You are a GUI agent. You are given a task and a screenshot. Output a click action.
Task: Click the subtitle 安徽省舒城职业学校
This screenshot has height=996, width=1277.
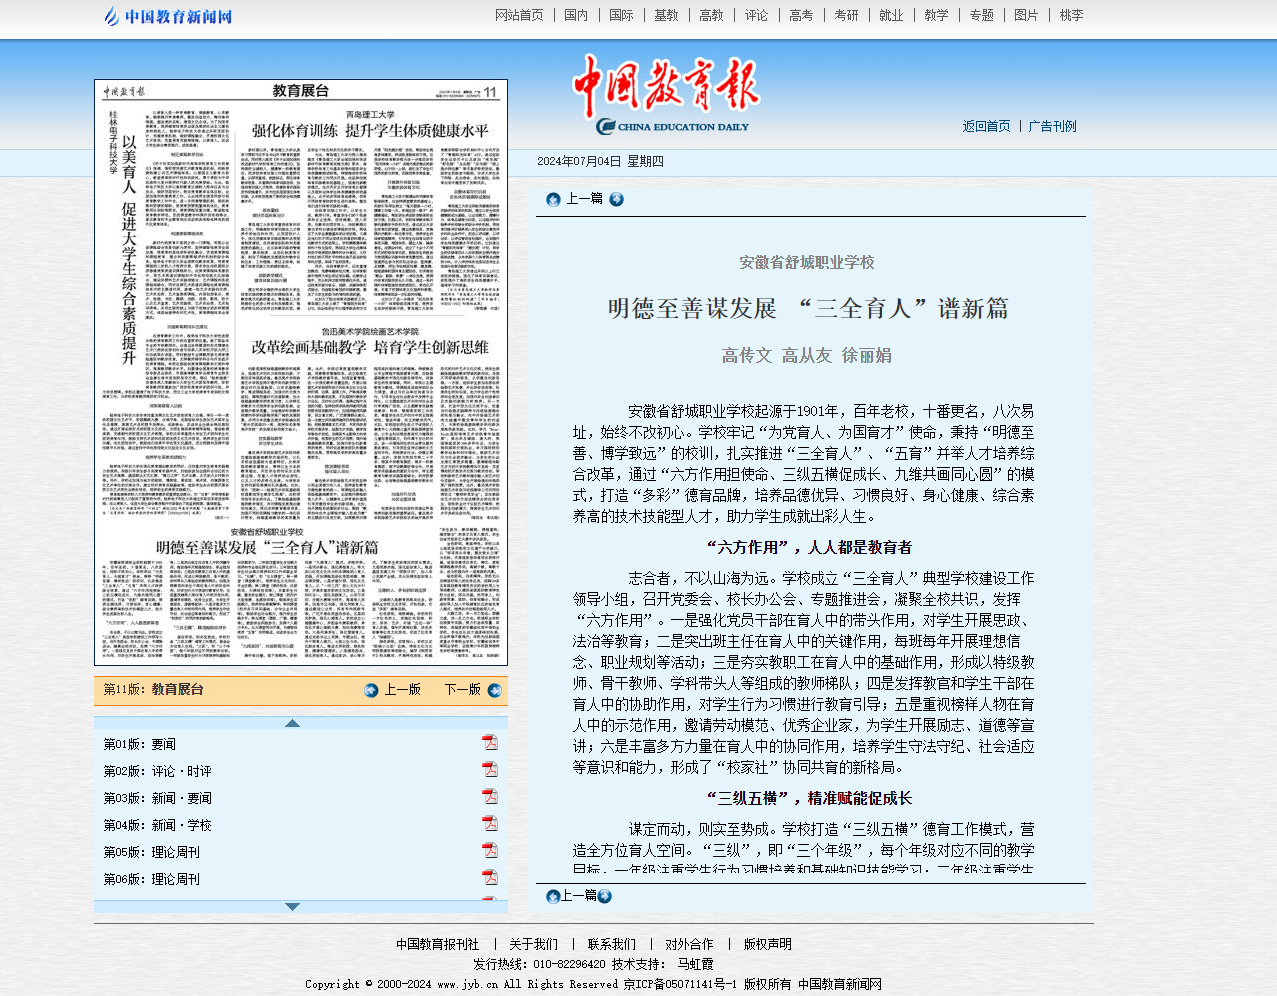click(x=807, y=262)
